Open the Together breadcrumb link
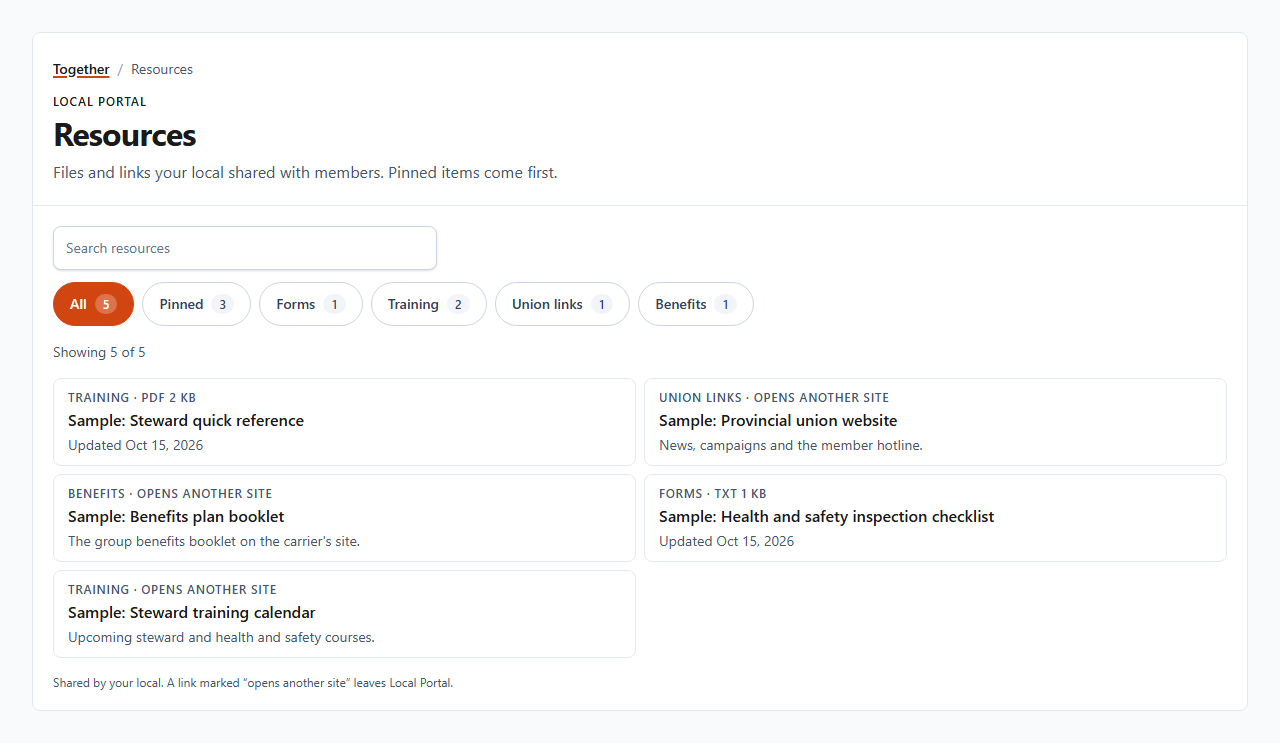 [x=81, y=69]
